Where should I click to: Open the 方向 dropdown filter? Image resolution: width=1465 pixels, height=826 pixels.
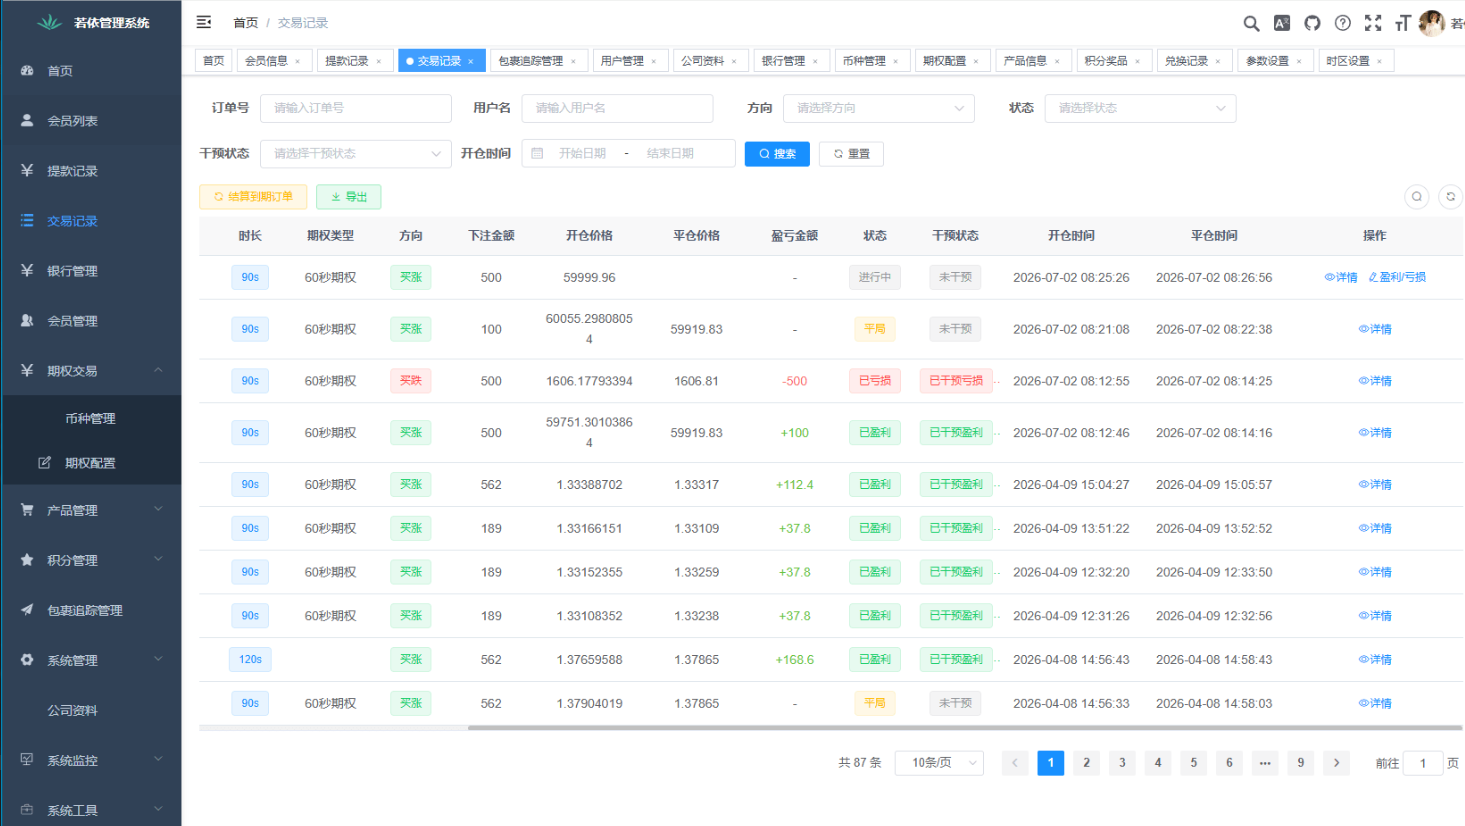point(879,108)
